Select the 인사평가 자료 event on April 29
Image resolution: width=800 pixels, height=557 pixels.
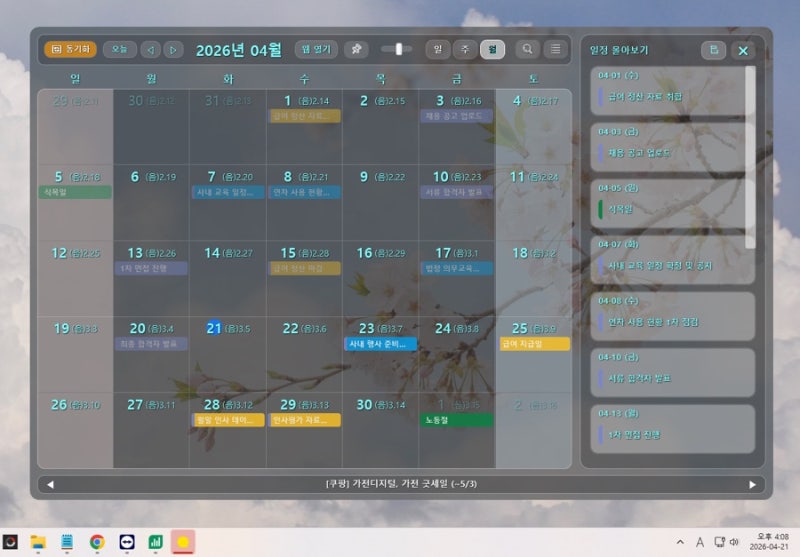(305, 420)
